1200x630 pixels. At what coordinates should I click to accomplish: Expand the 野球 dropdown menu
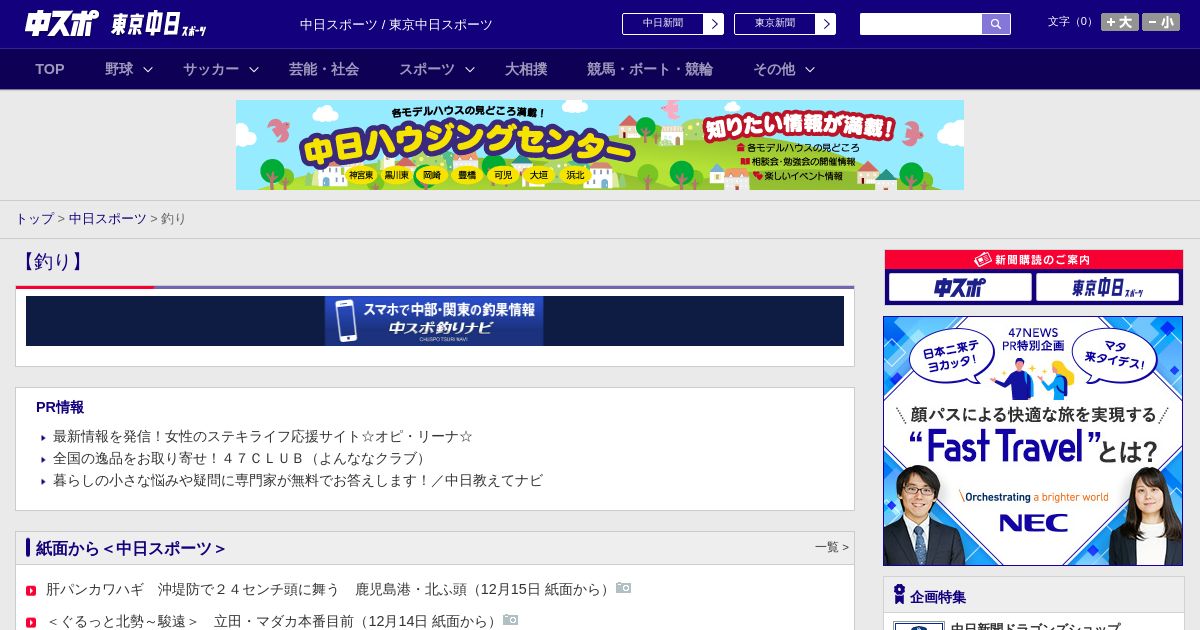[x=129, y=69]
